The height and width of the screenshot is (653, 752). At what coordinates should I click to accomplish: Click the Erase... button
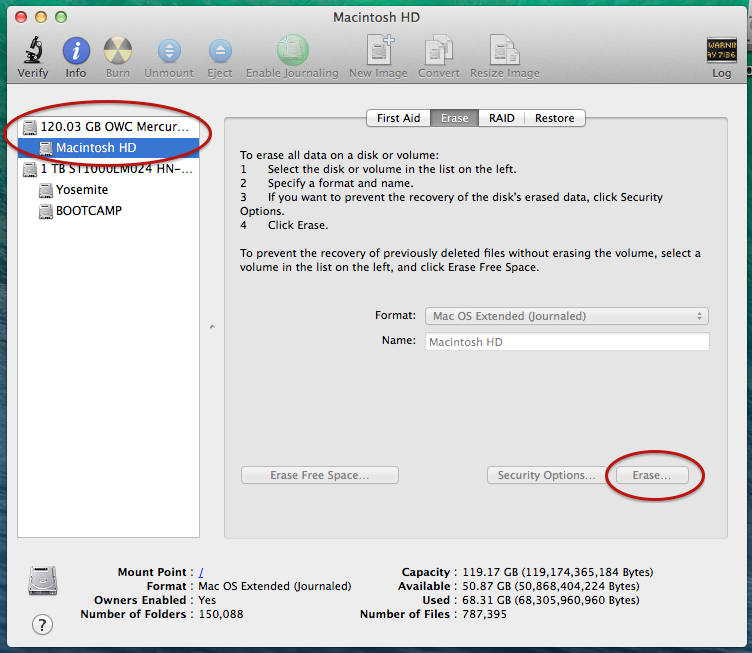pos(652,475)
